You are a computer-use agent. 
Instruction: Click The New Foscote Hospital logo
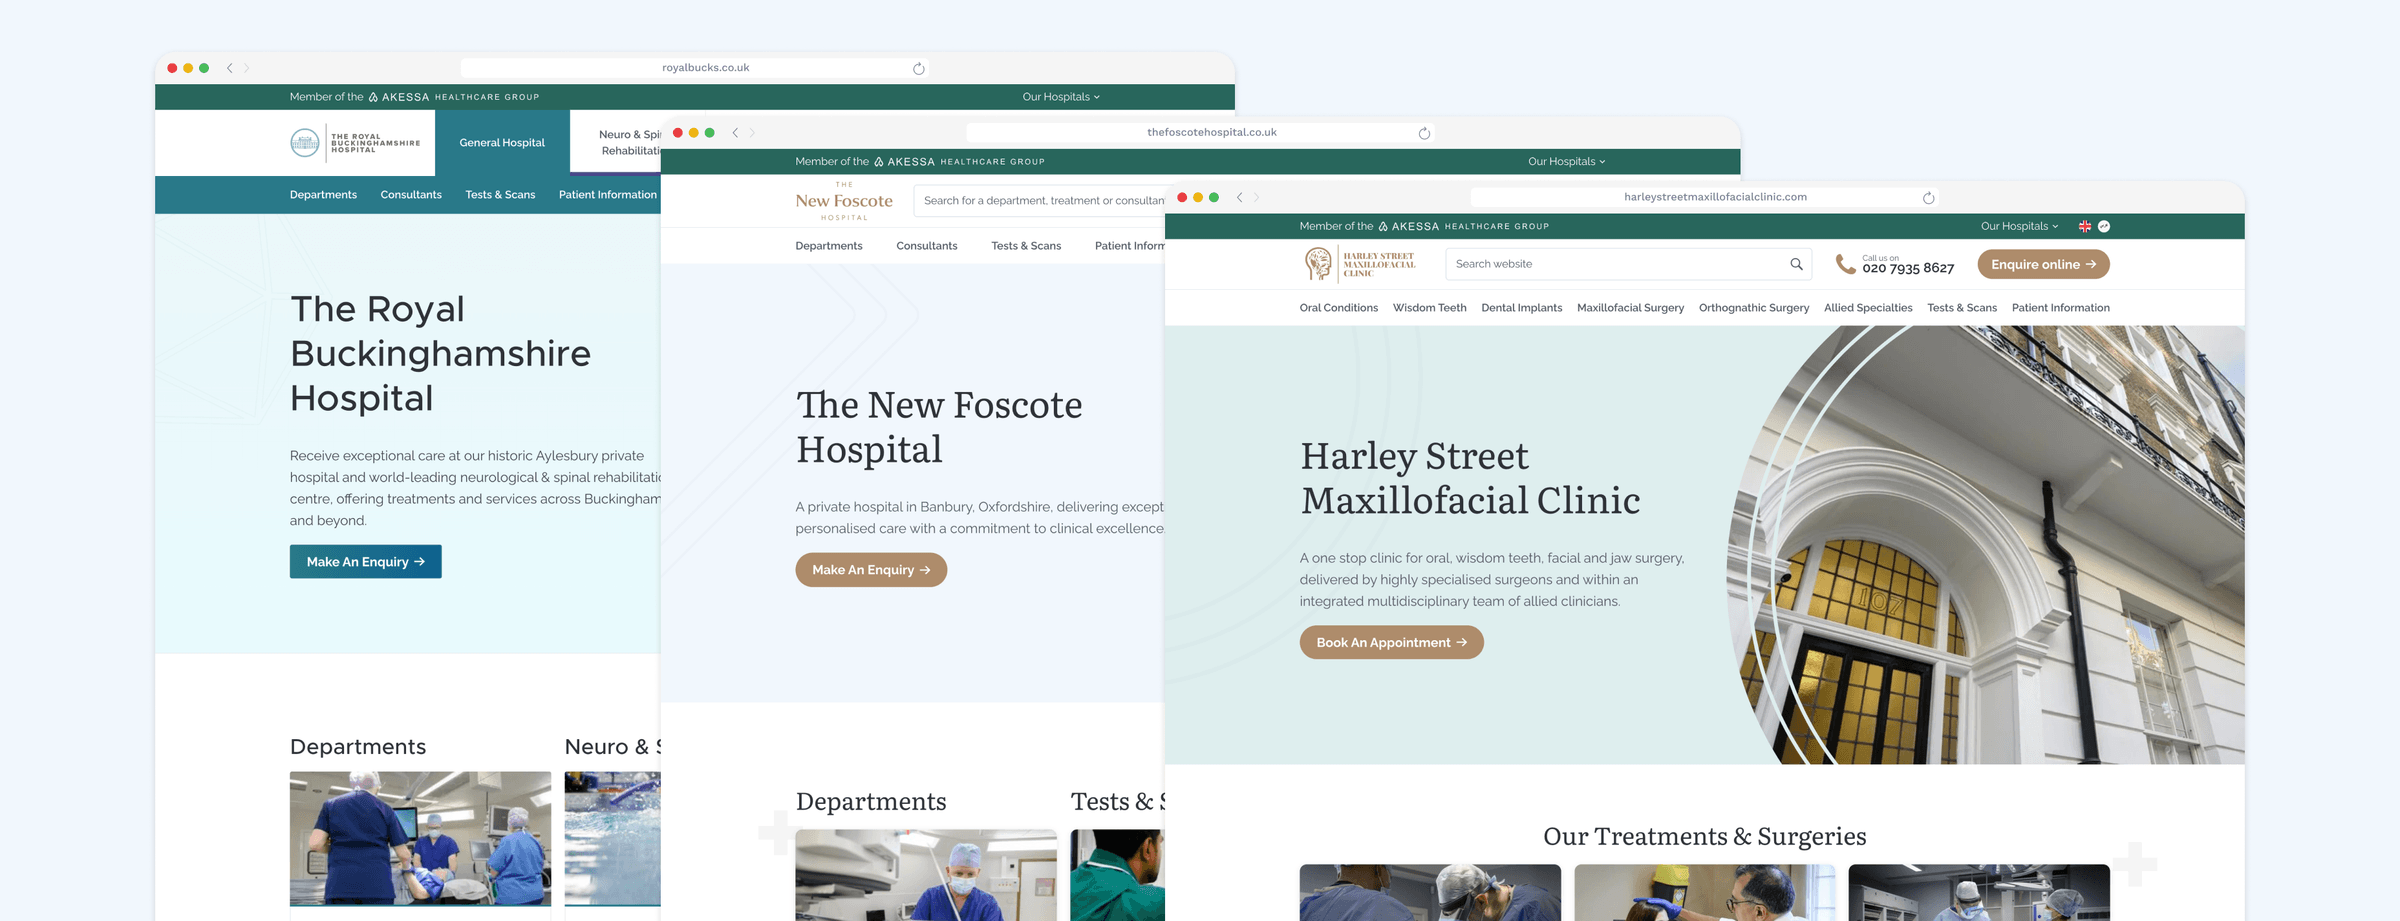[x=843, y=200]
